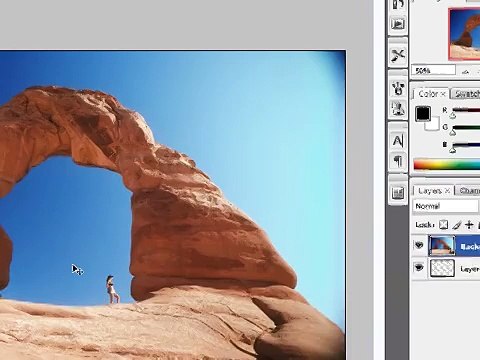Click the Navigator preview thumbnail
Screen dimensions: 480x360
click(x=464, y=34)
